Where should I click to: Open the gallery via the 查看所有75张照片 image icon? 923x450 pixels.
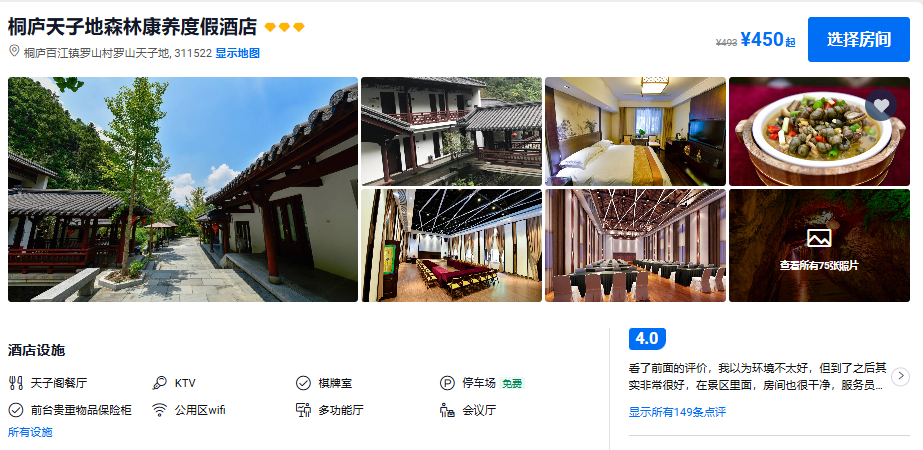[819, 238]
